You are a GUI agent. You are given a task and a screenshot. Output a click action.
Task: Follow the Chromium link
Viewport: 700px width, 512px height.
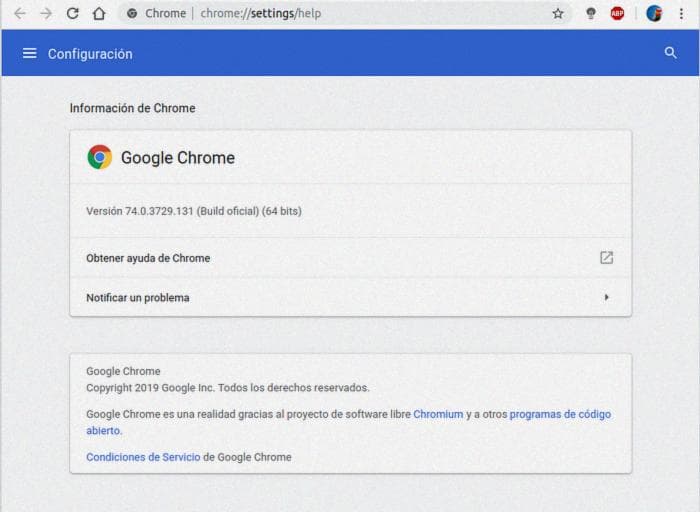438,414
